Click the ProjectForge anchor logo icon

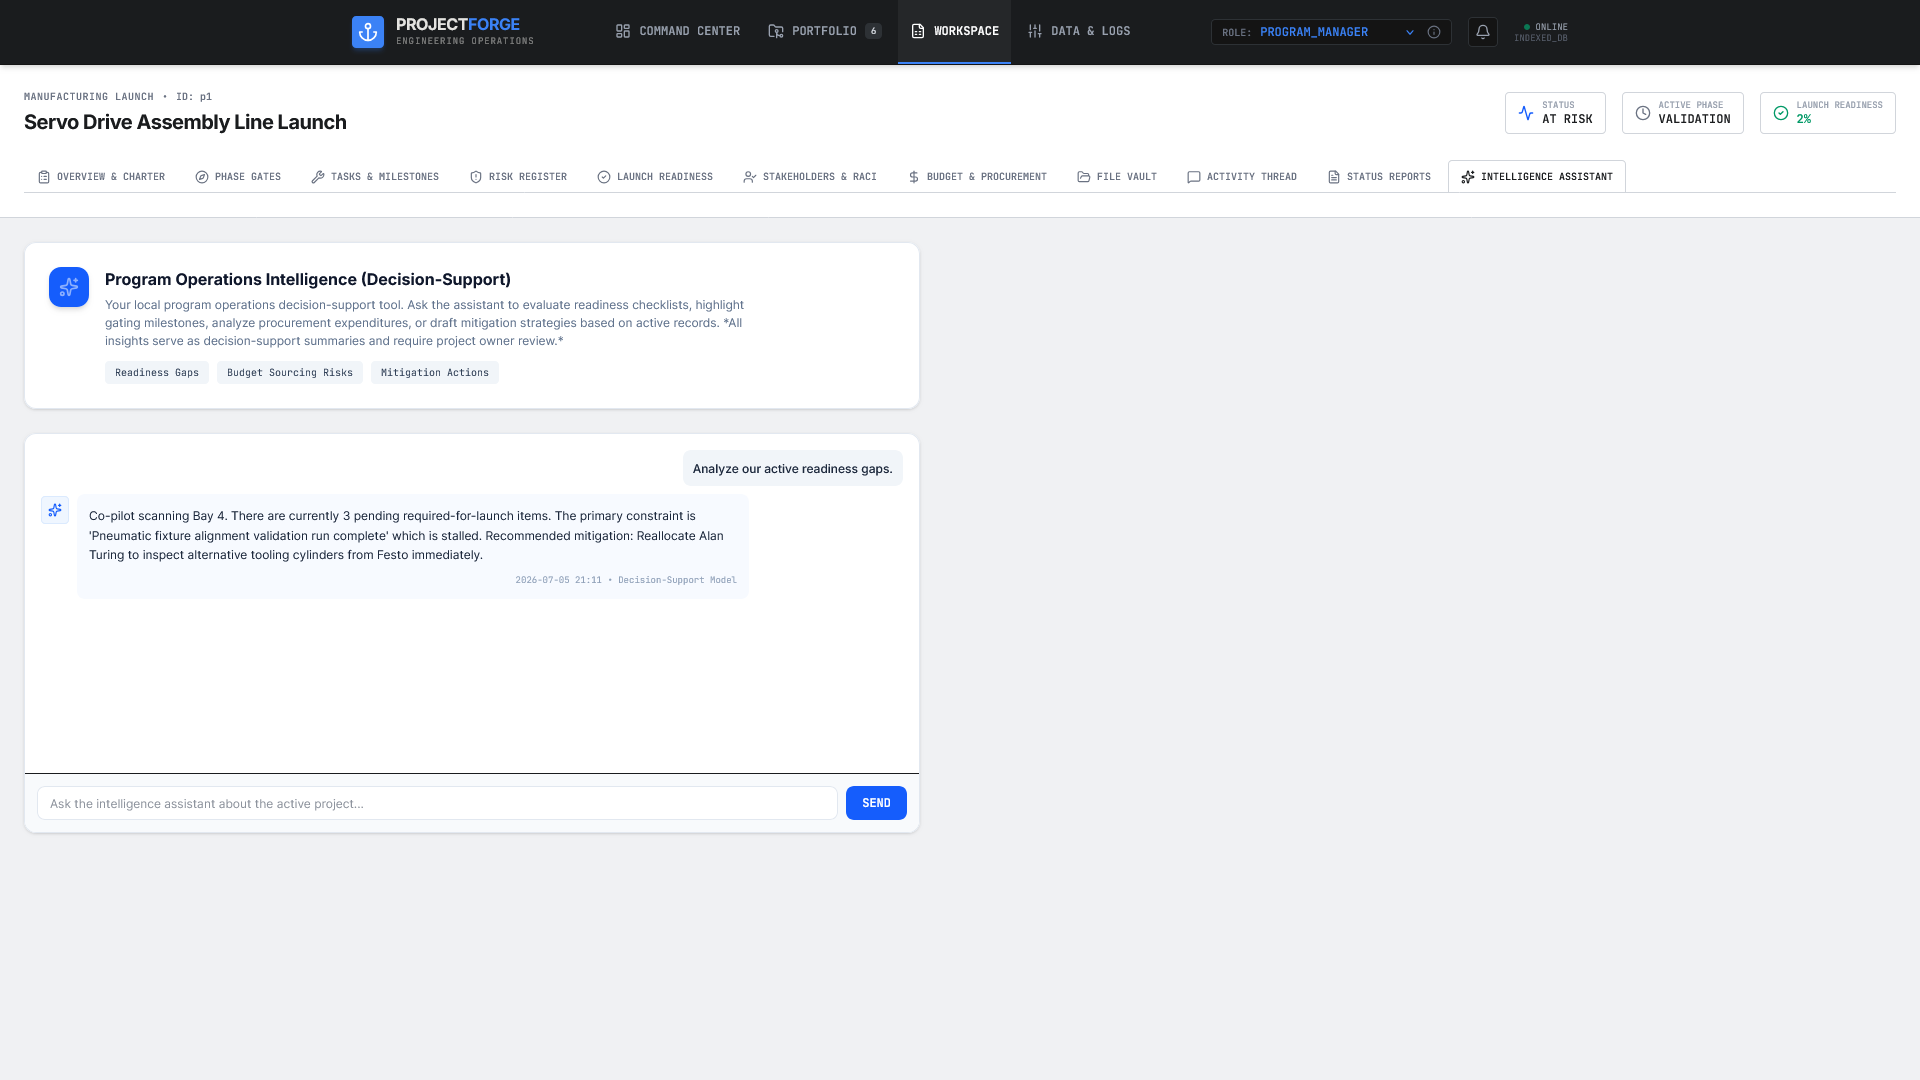point(368,32)
